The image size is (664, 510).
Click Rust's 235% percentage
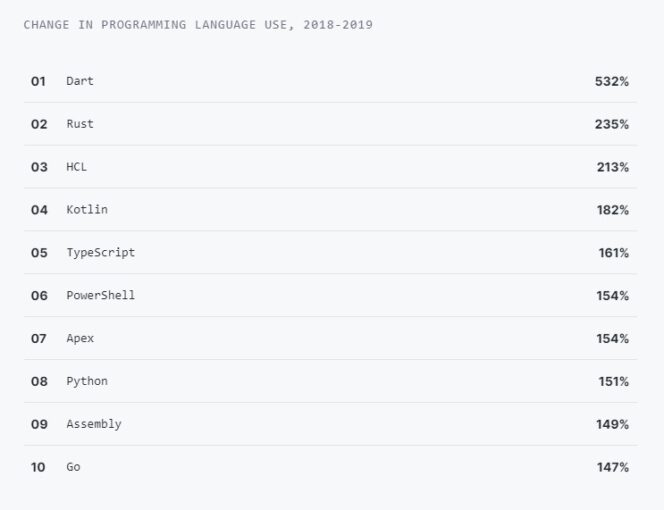coord(611,124)
